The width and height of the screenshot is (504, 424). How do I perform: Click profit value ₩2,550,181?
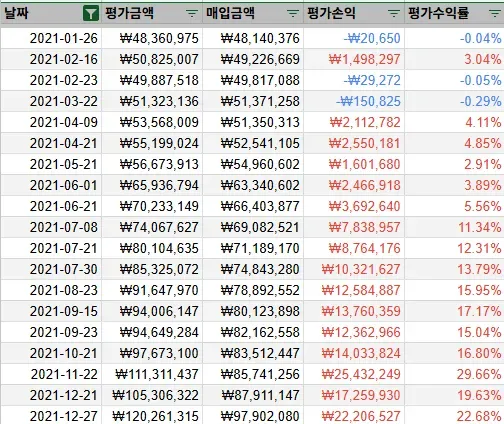[x=365, y=143]
